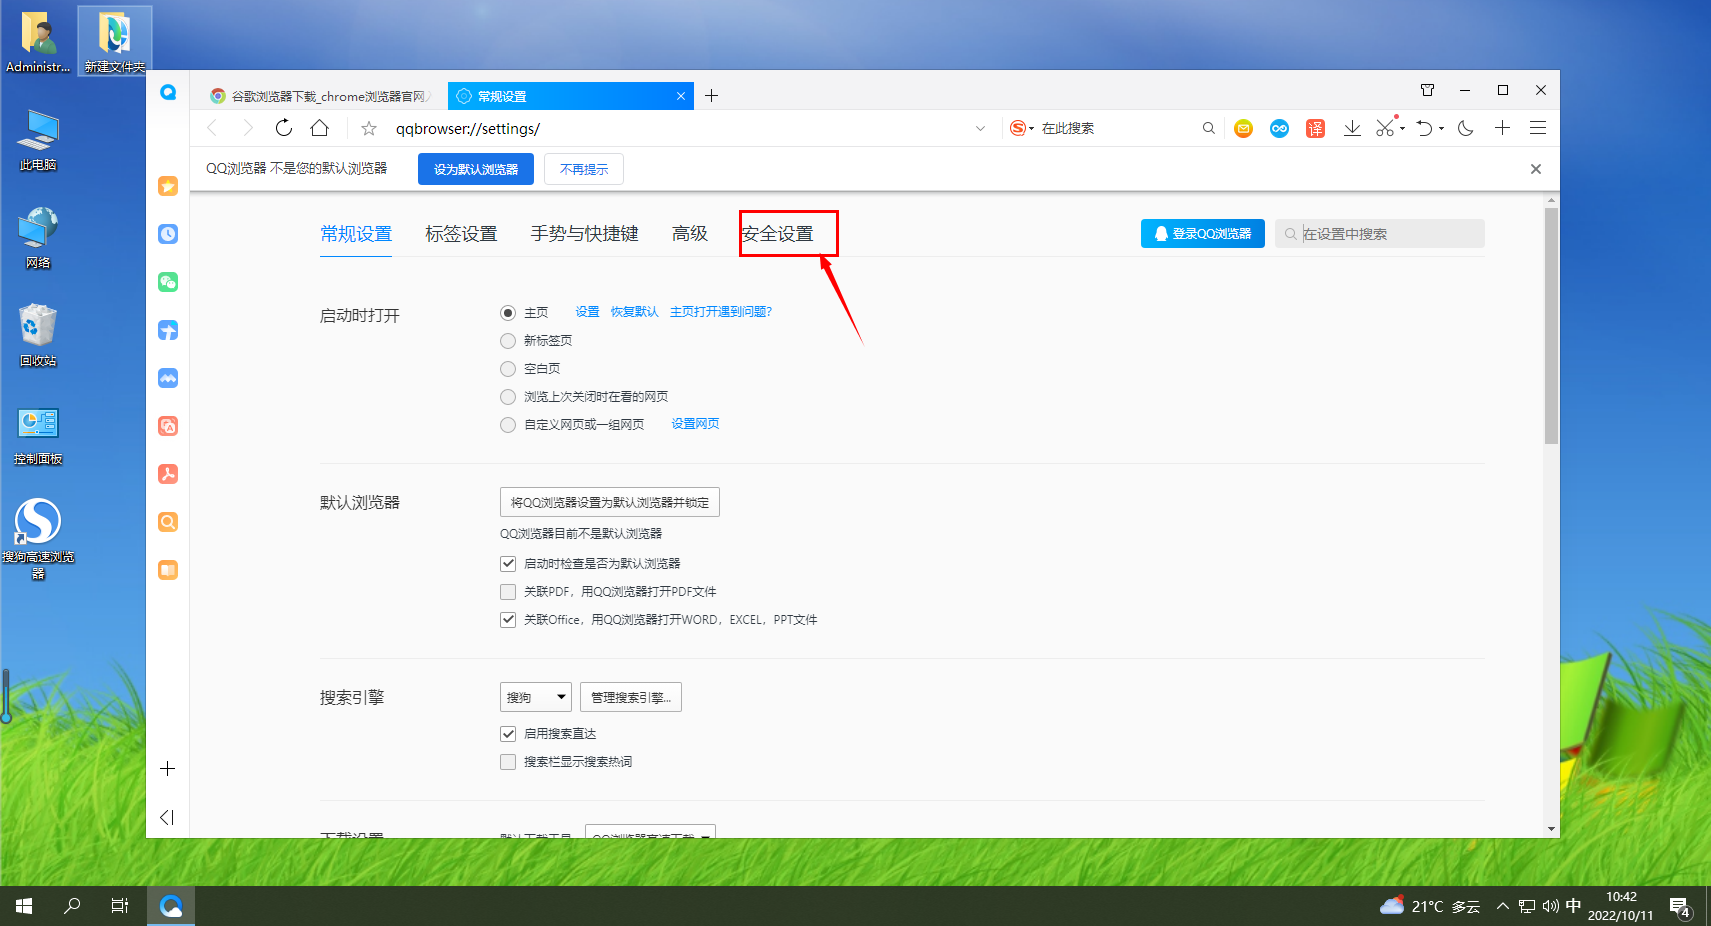Expand undo closed tabs dropdown arrow
Viewport: 1711px width, 926px height.
tap(1441, 129)
